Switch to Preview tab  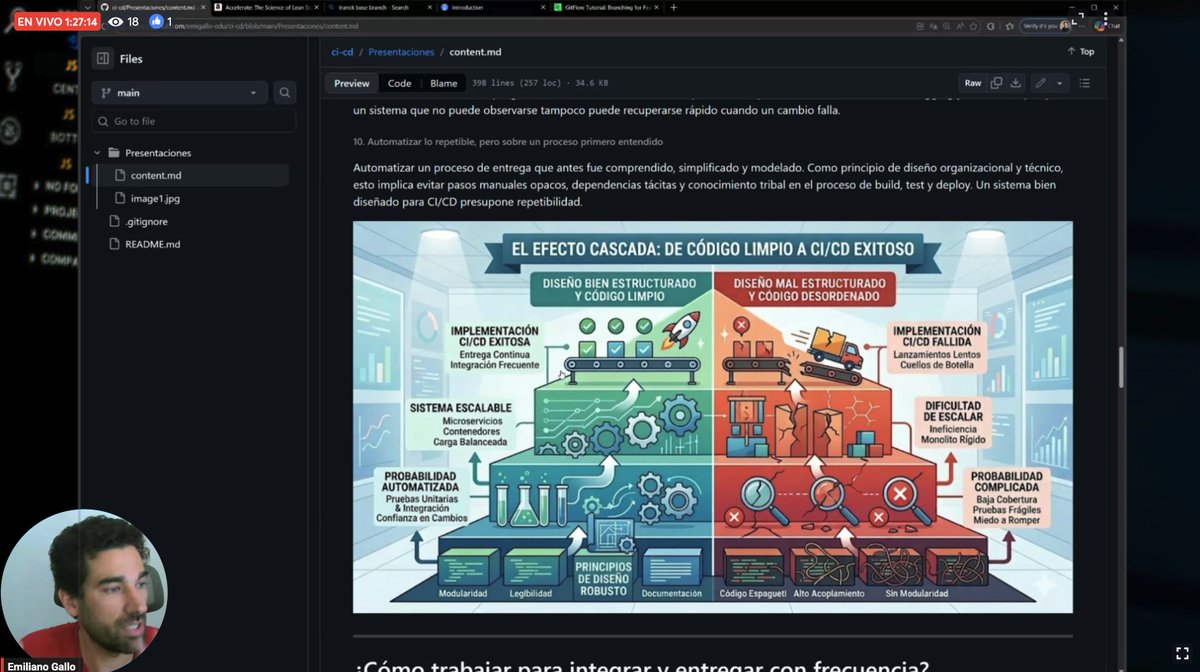(351, 84)
